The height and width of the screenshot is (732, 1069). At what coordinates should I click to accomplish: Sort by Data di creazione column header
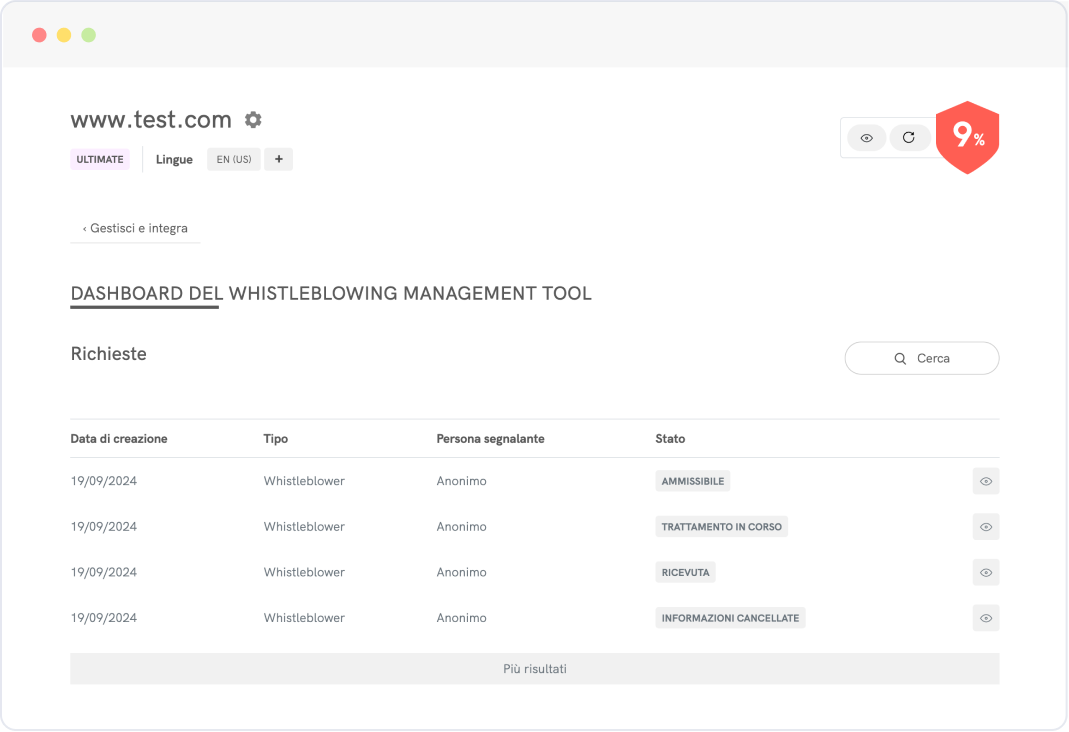pos(119,439)
